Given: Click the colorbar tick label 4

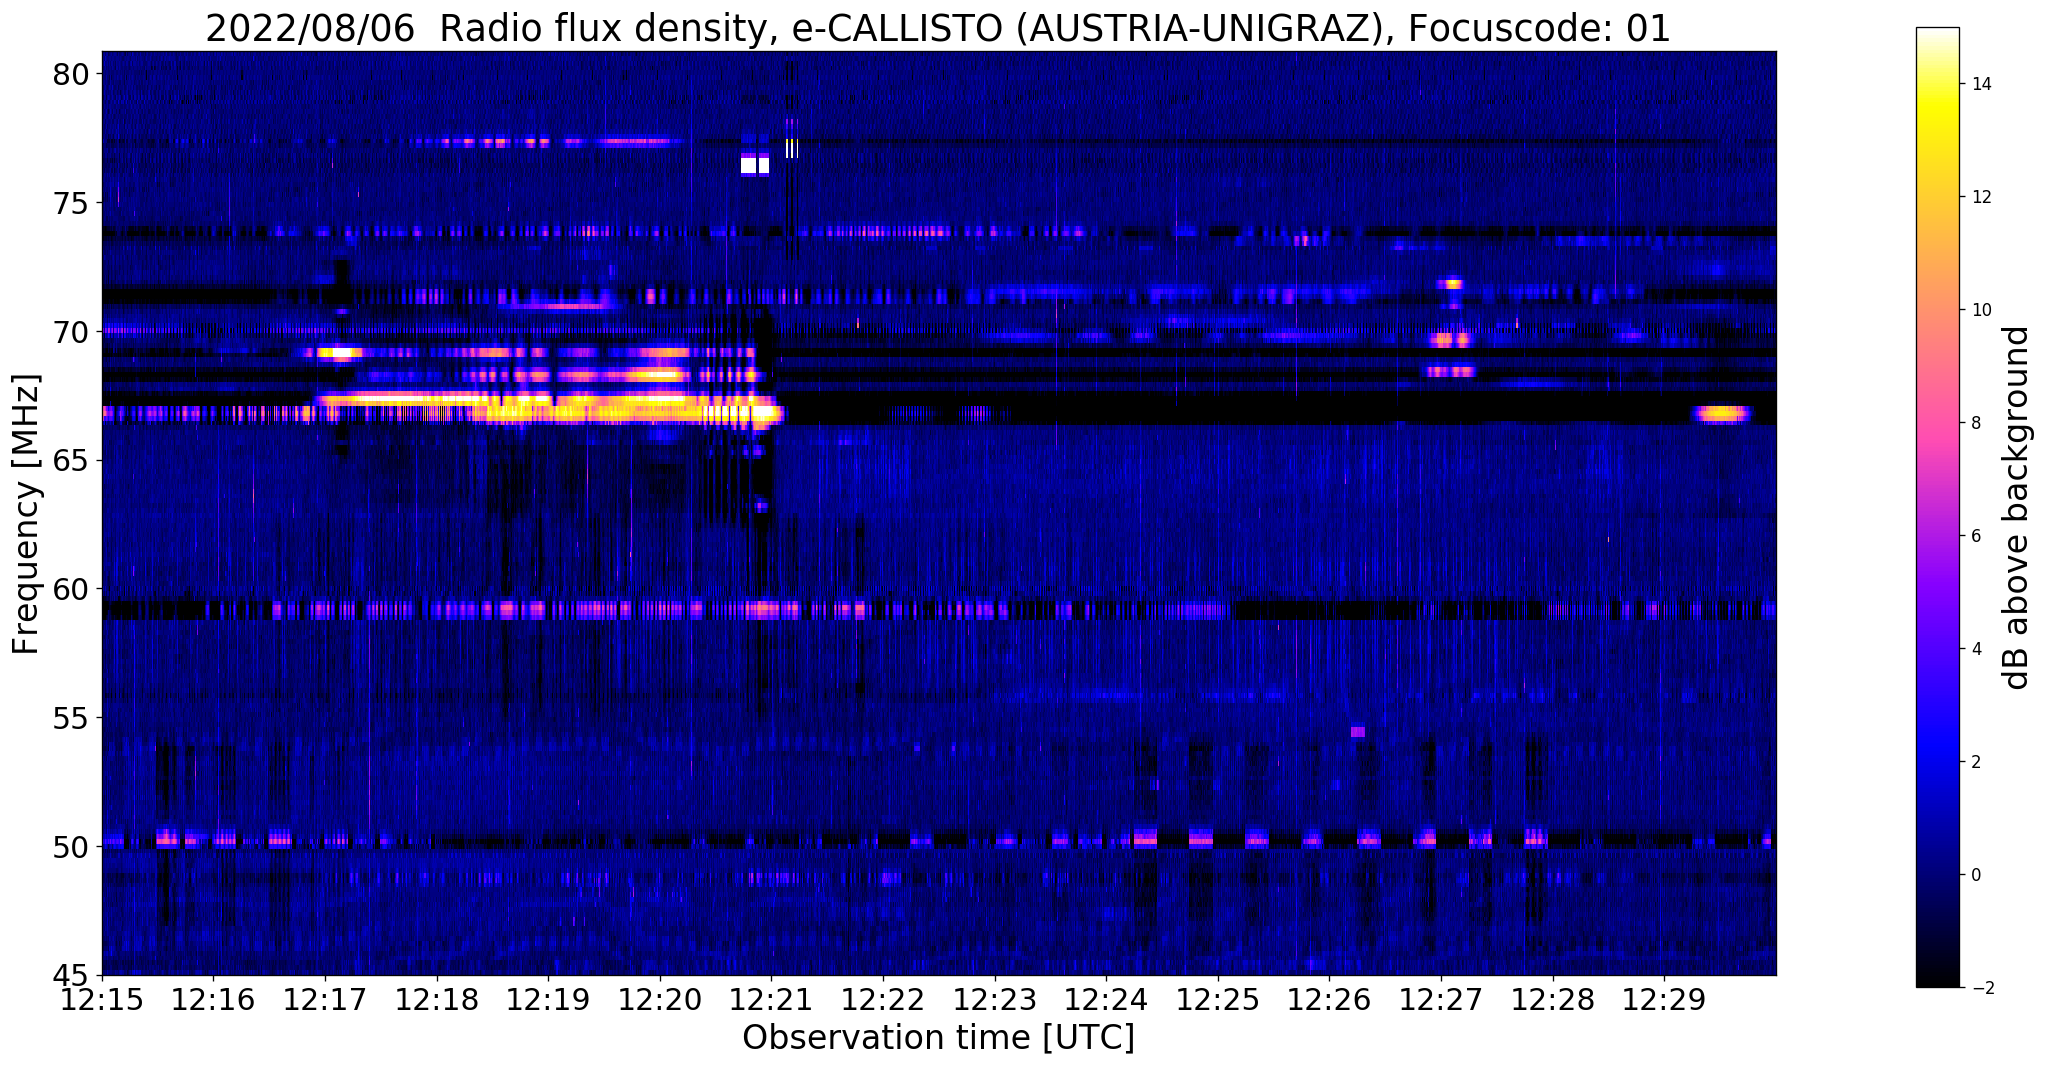Looking at the screenshot, I should click(x=1975, y=649).
